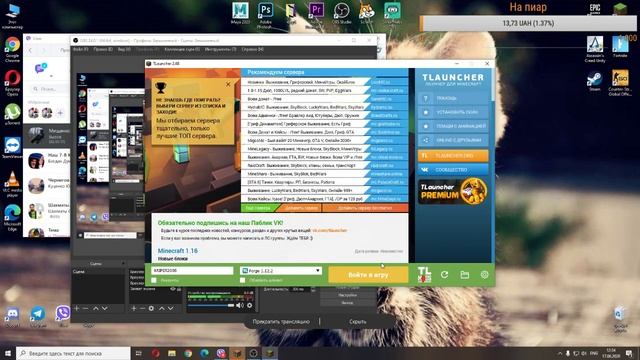Click the nickname input field in TLauncher

192,271
